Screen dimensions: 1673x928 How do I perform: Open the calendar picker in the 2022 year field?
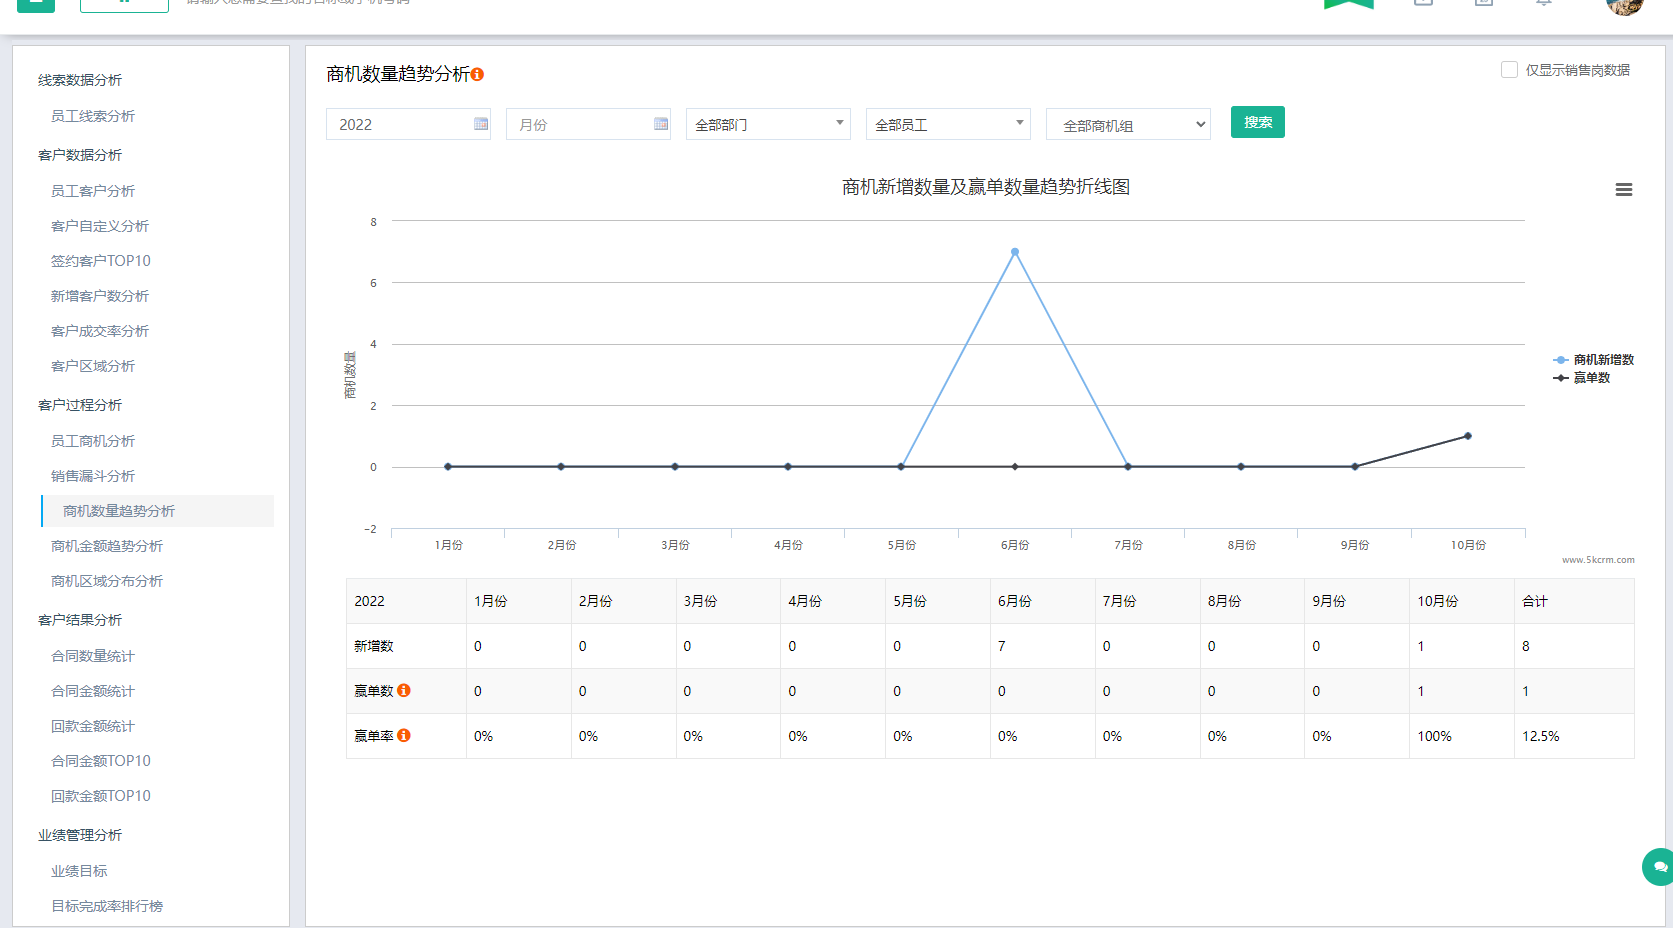click(482, 123)
